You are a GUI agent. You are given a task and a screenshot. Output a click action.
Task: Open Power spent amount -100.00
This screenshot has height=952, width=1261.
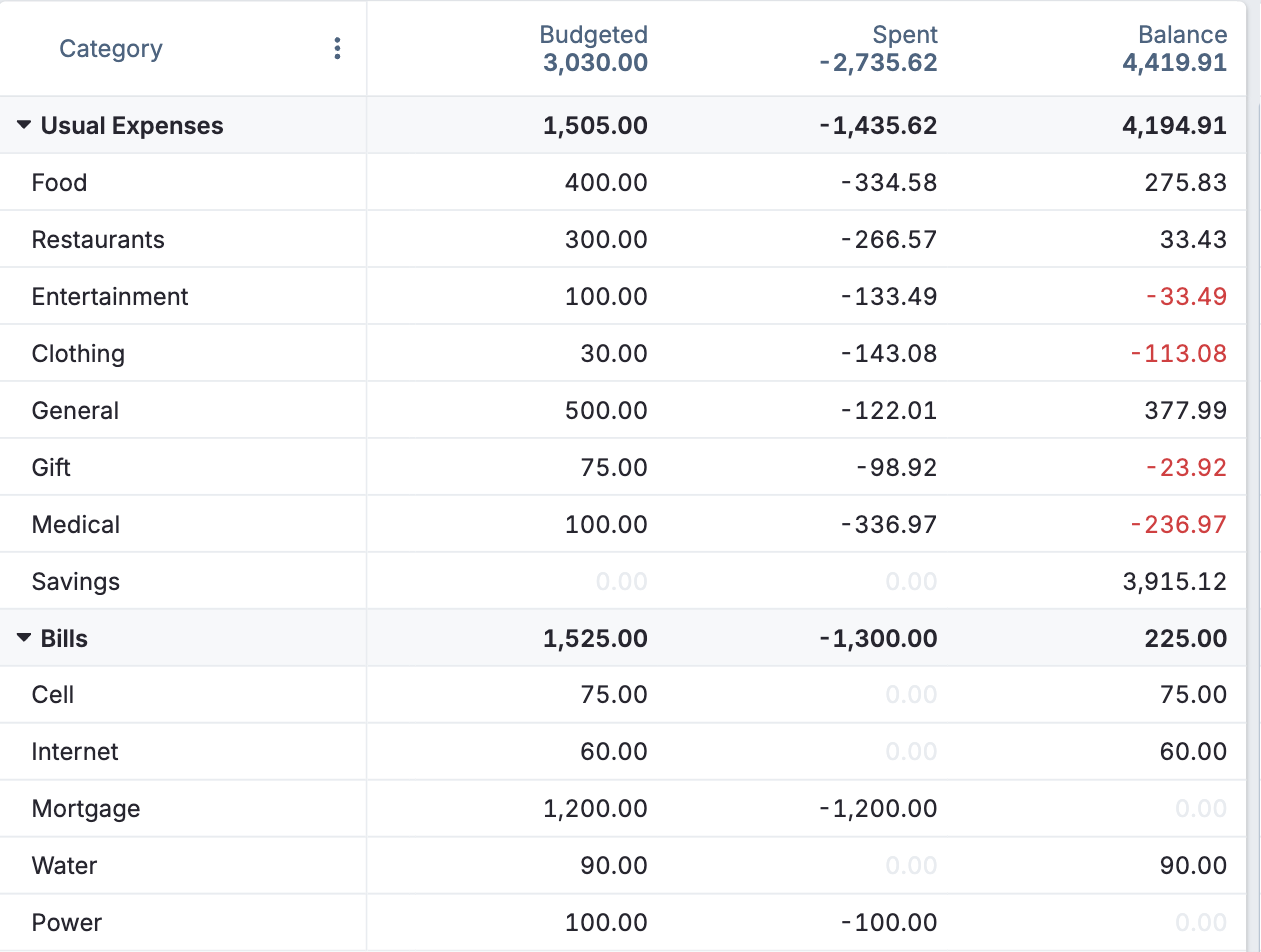(x=889, y=923)
